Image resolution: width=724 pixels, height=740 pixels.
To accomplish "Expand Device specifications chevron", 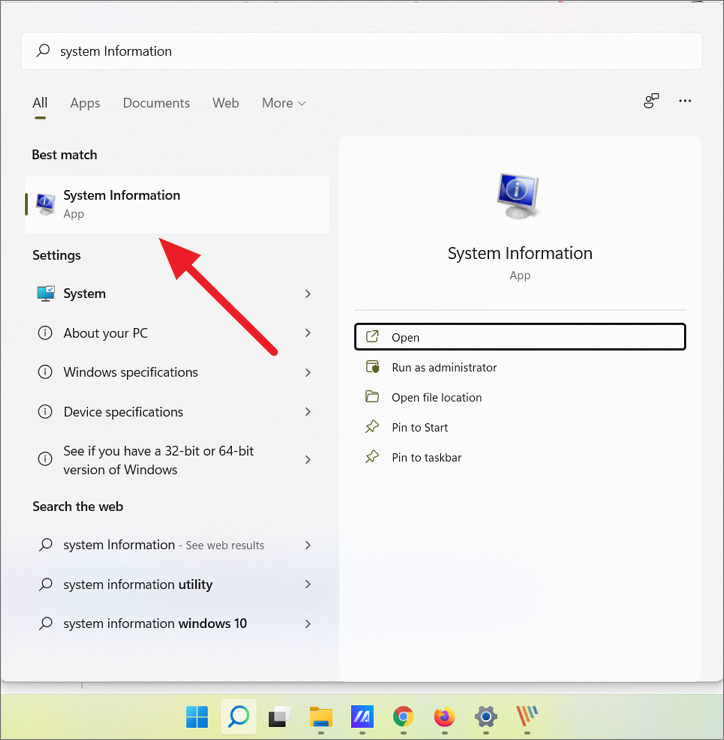I will [x=308, y=412].
